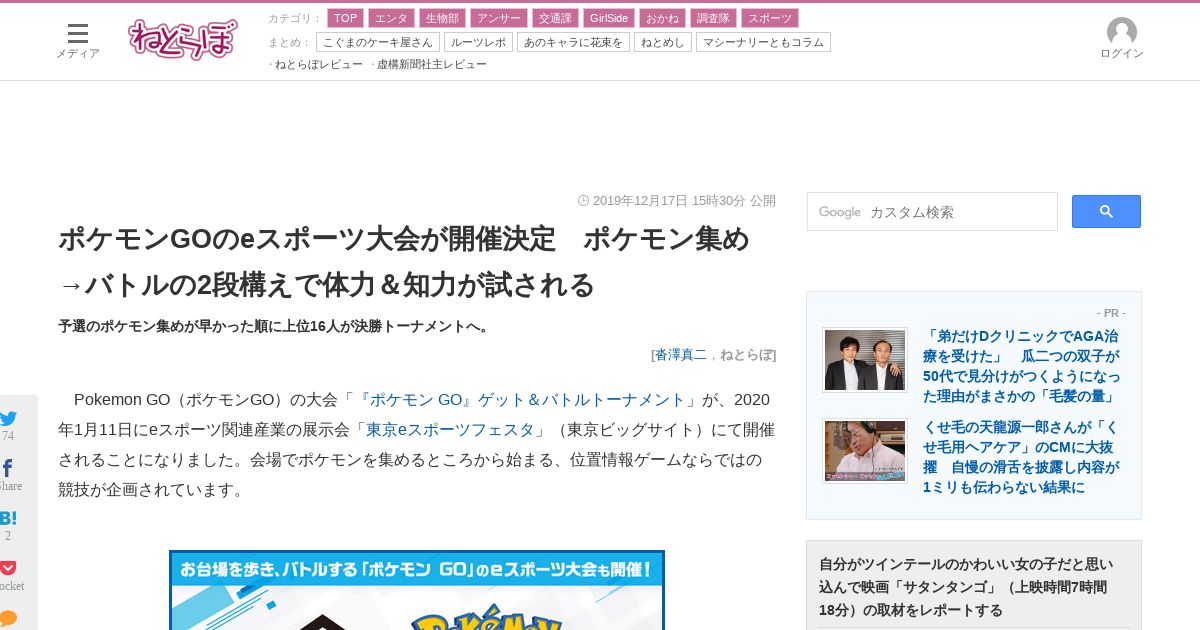Select the おかね category tab

click(x=662, y=18)
